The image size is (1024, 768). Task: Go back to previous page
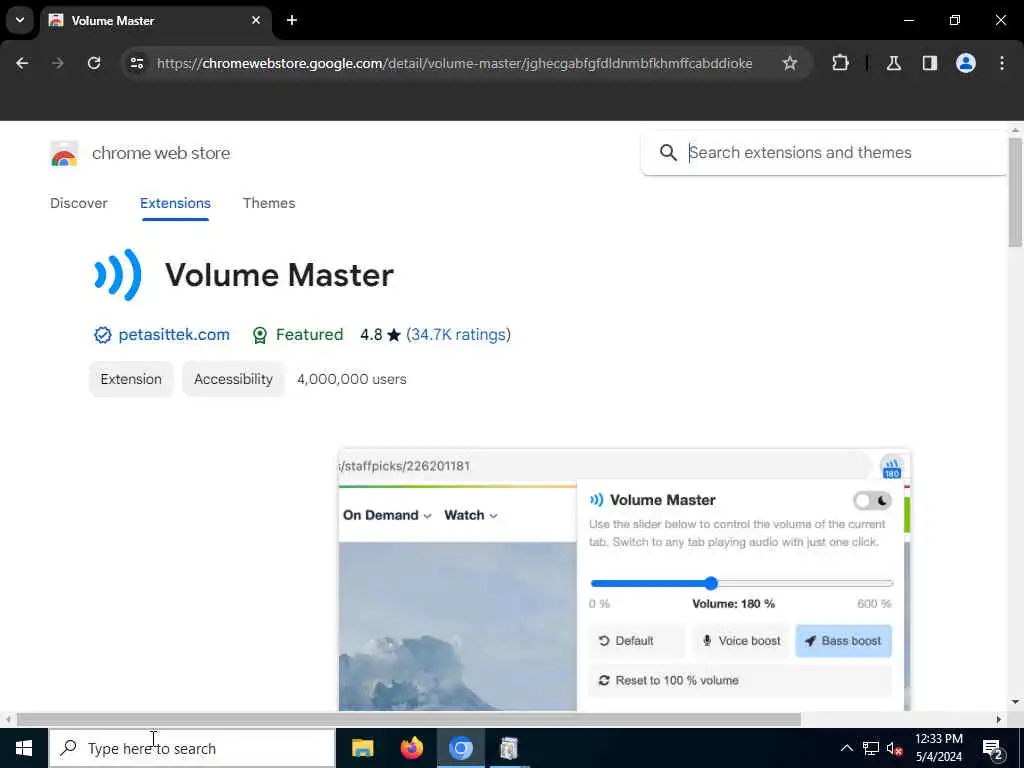pos(22,63)
